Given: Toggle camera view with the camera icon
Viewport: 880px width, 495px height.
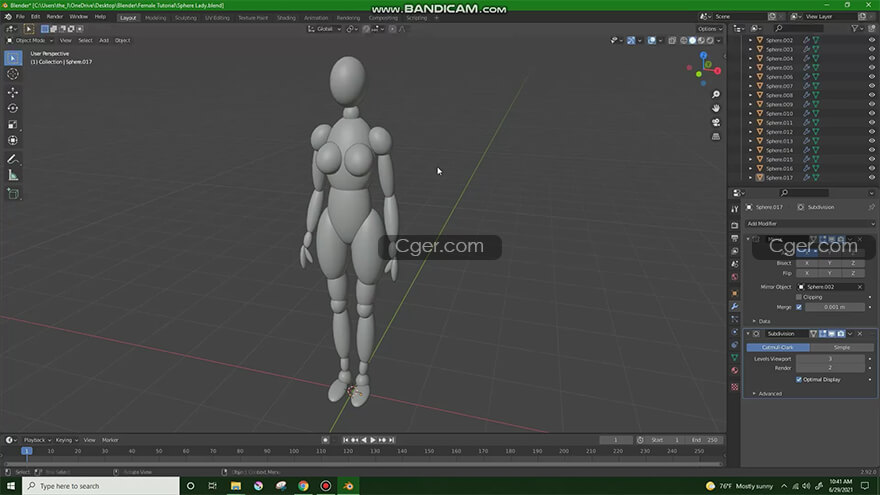Looking at the screenshot, I should [x=716, y=122].
